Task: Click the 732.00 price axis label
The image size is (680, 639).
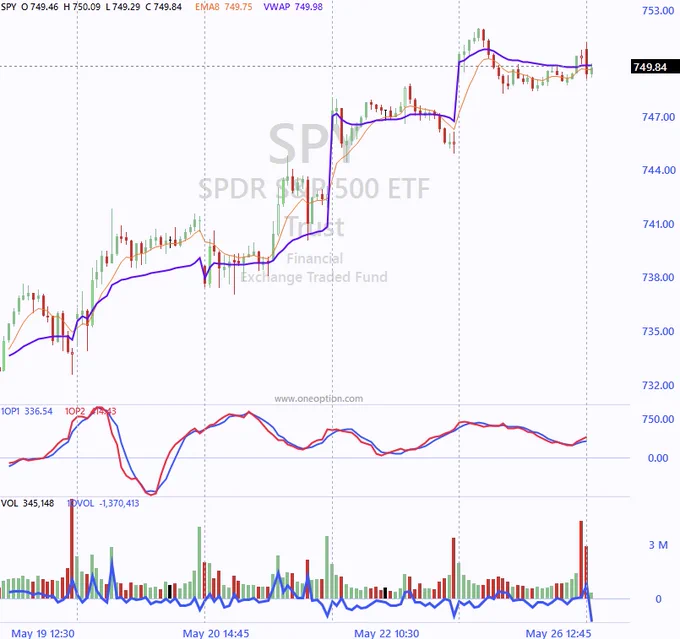Action: (x=658, y=385)
